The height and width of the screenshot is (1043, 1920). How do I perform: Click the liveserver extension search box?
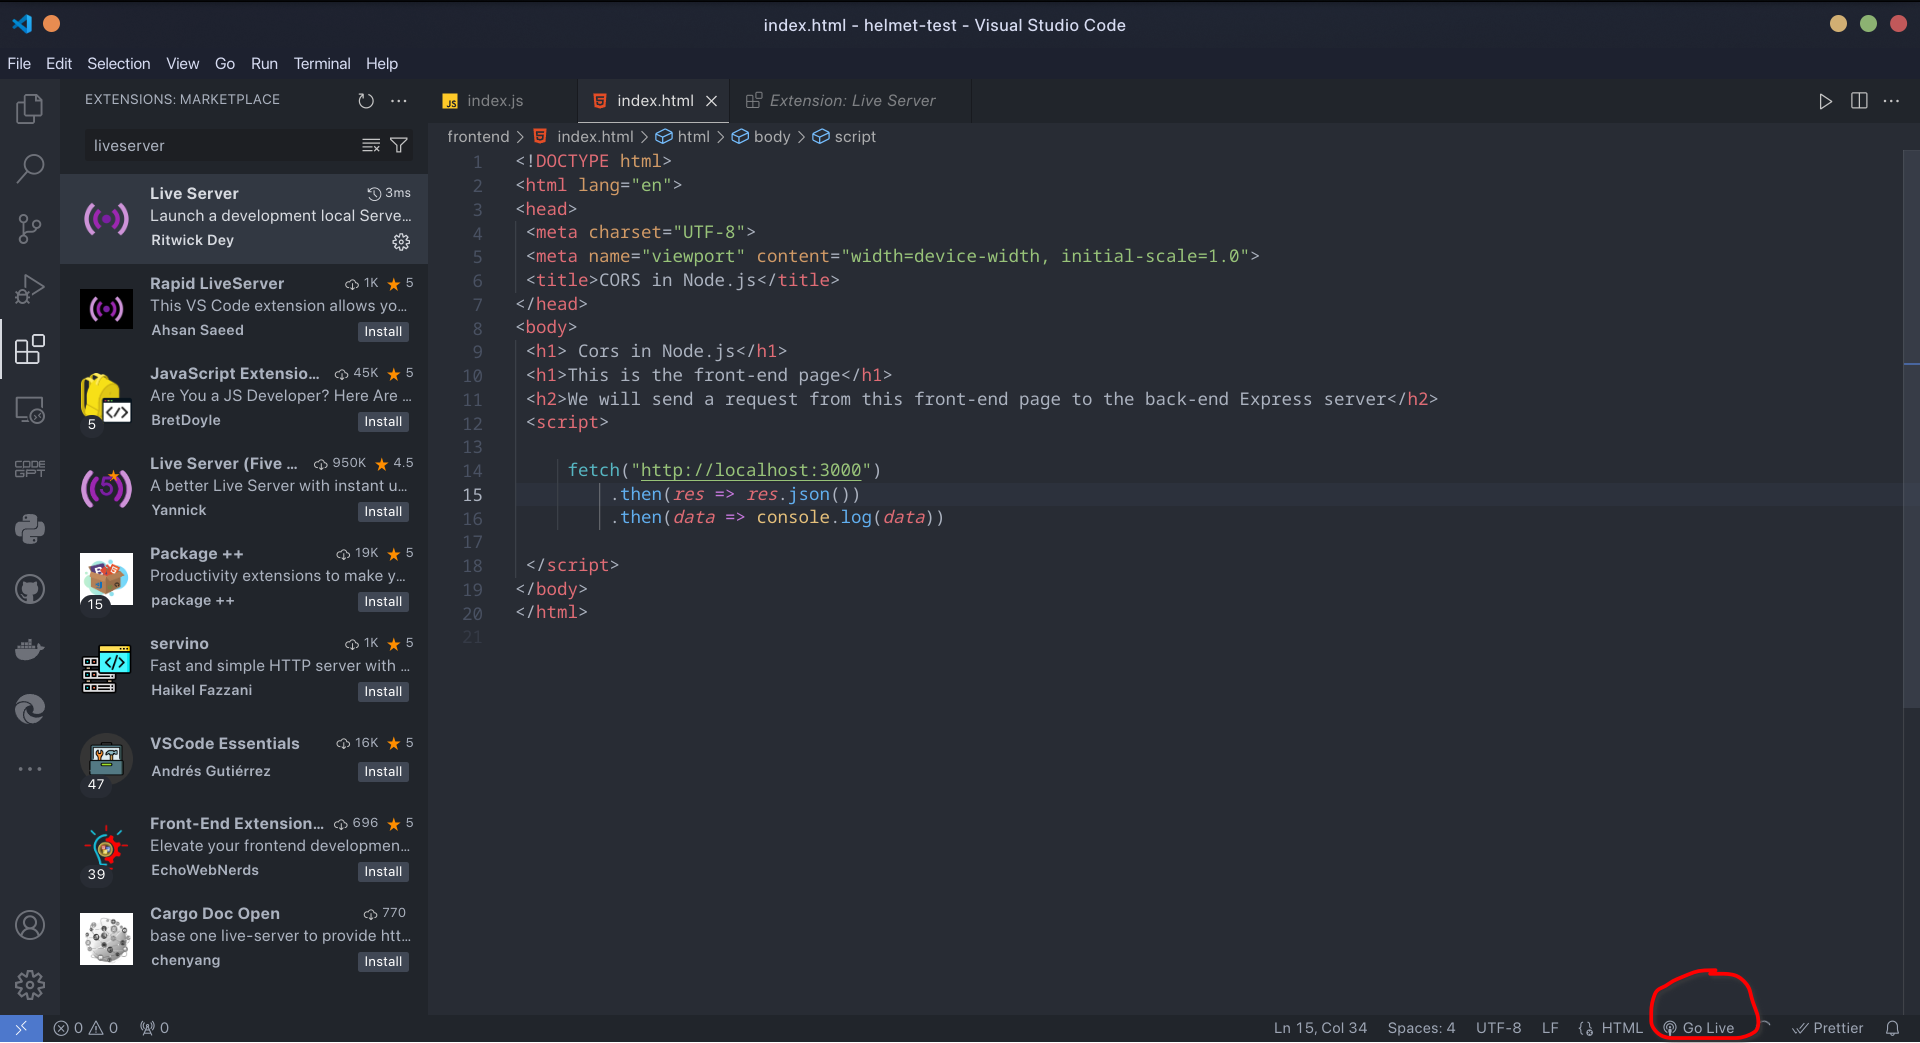220,146
